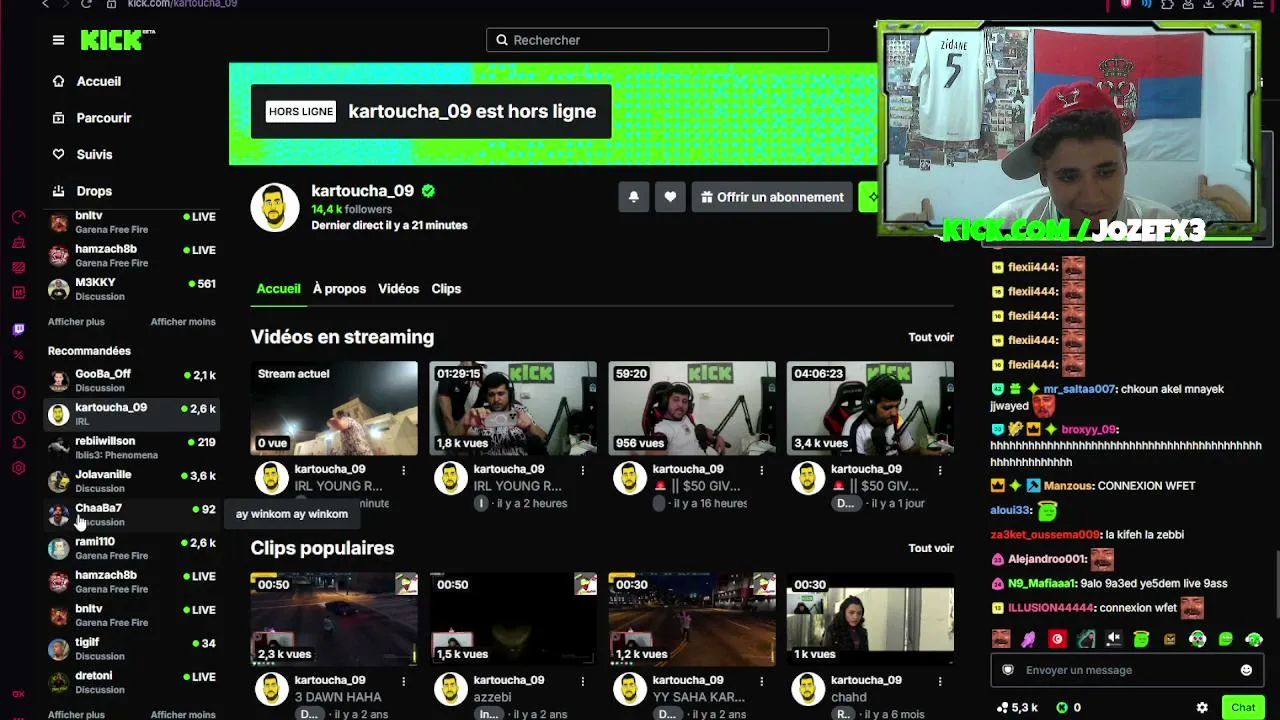Switch to the À propos tab

coord(339,289)
